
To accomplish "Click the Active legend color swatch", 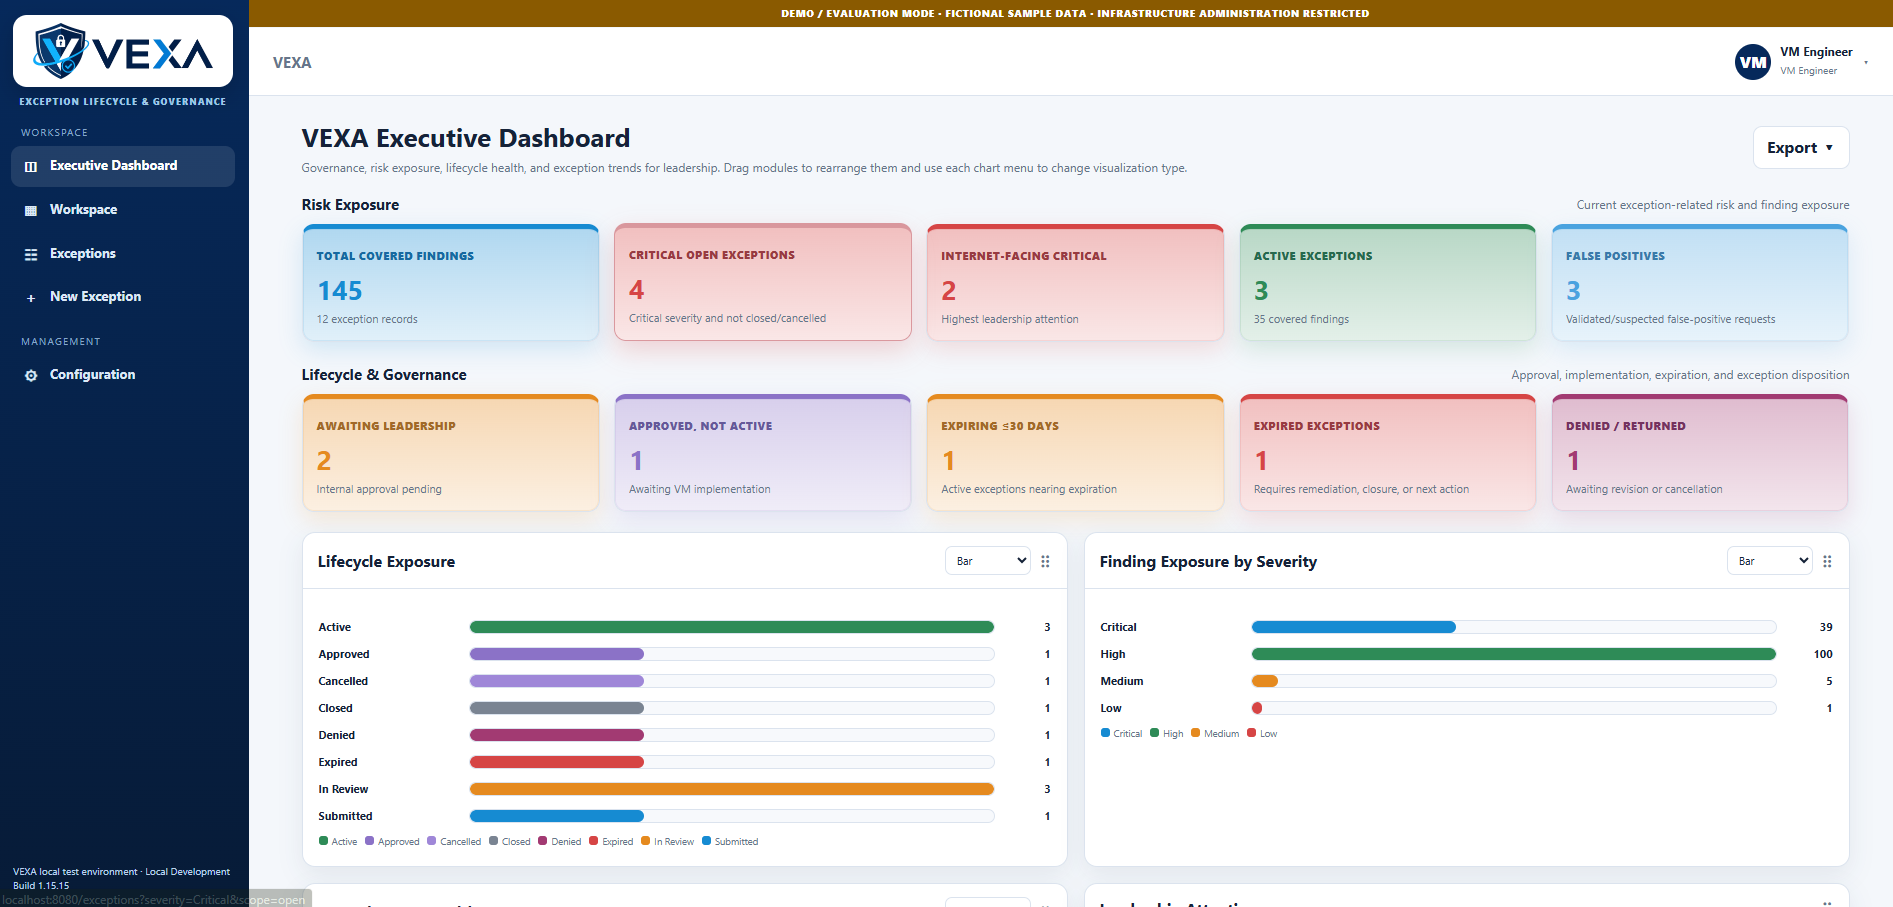I will point(323,841).
